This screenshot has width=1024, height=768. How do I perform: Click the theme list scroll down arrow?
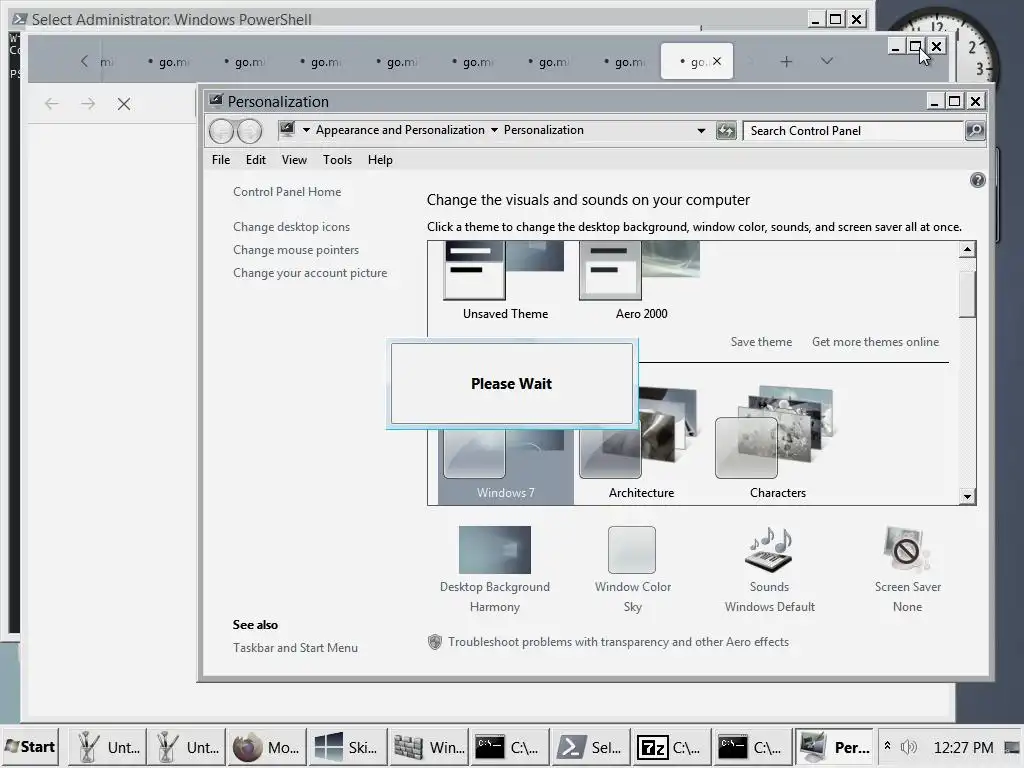tap(967, 496)
